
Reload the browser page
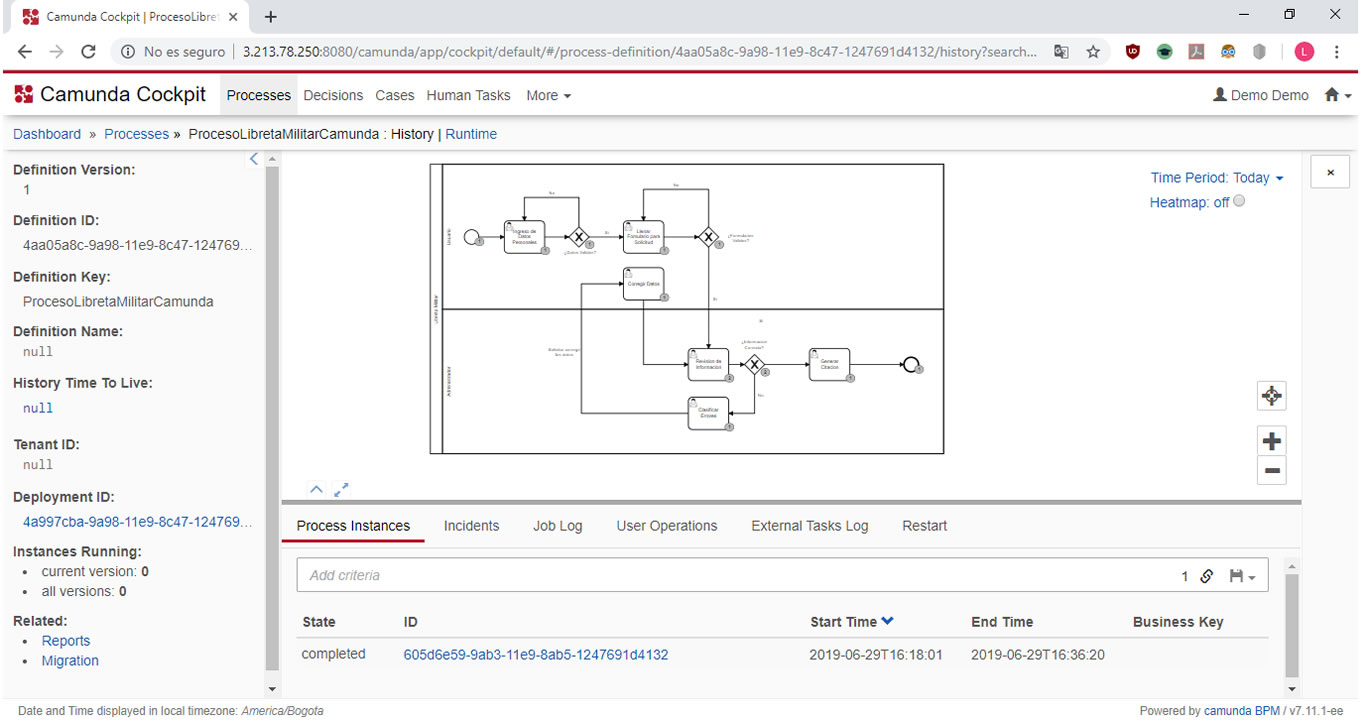tap(88, 52)
